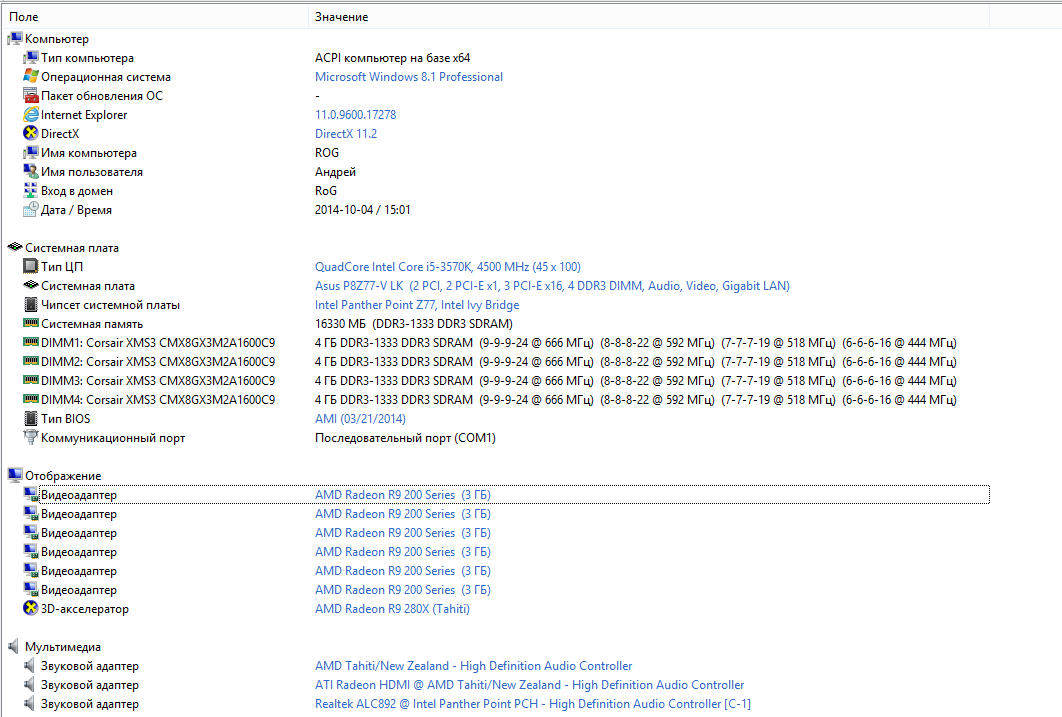Click the Системная память memory icon

coord(30,324)
